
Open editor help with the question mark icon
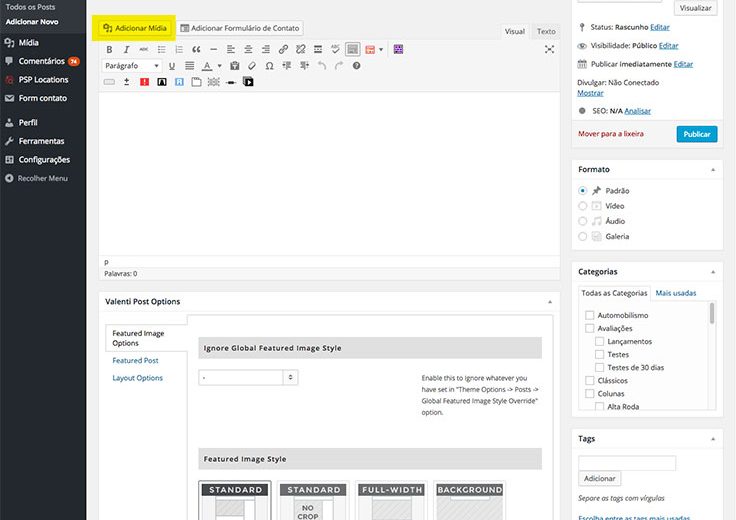[356, 66]
